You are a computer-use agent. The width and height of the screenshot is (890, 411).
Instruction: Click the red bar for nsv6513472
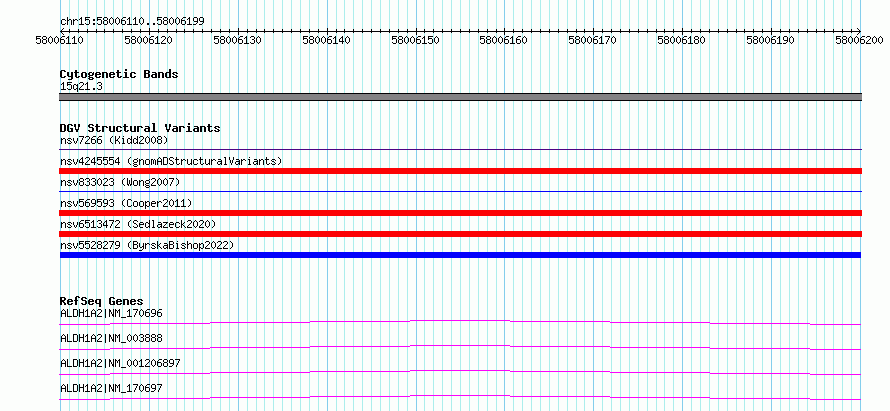point(460,234)
